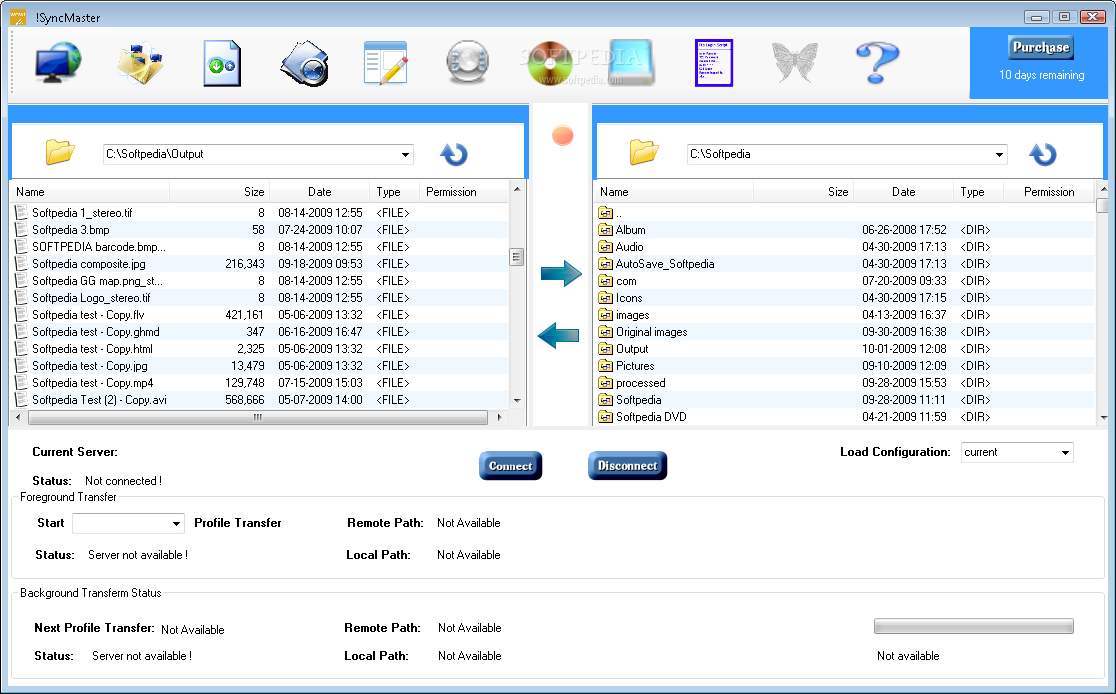Open the network folders toolbar icon
This screenshot has height=694, width=1116.
pyautogui.click(x=140, y=63)
